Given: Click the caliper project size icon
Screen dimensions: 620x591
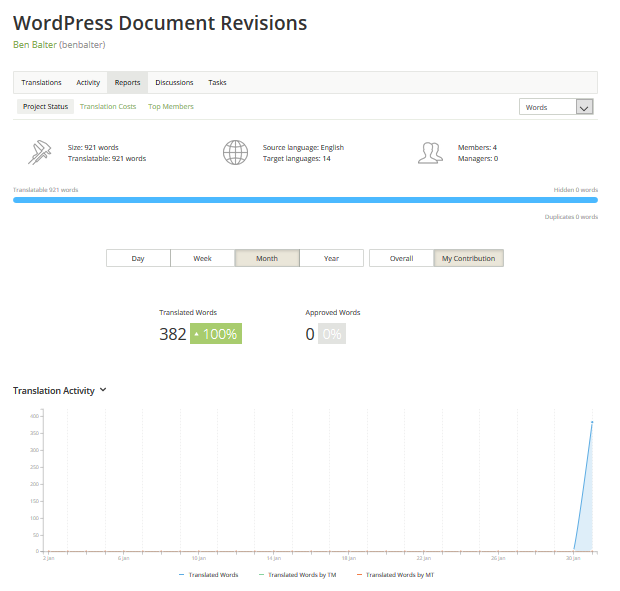Looking at the screenshot, I should 40,152.
